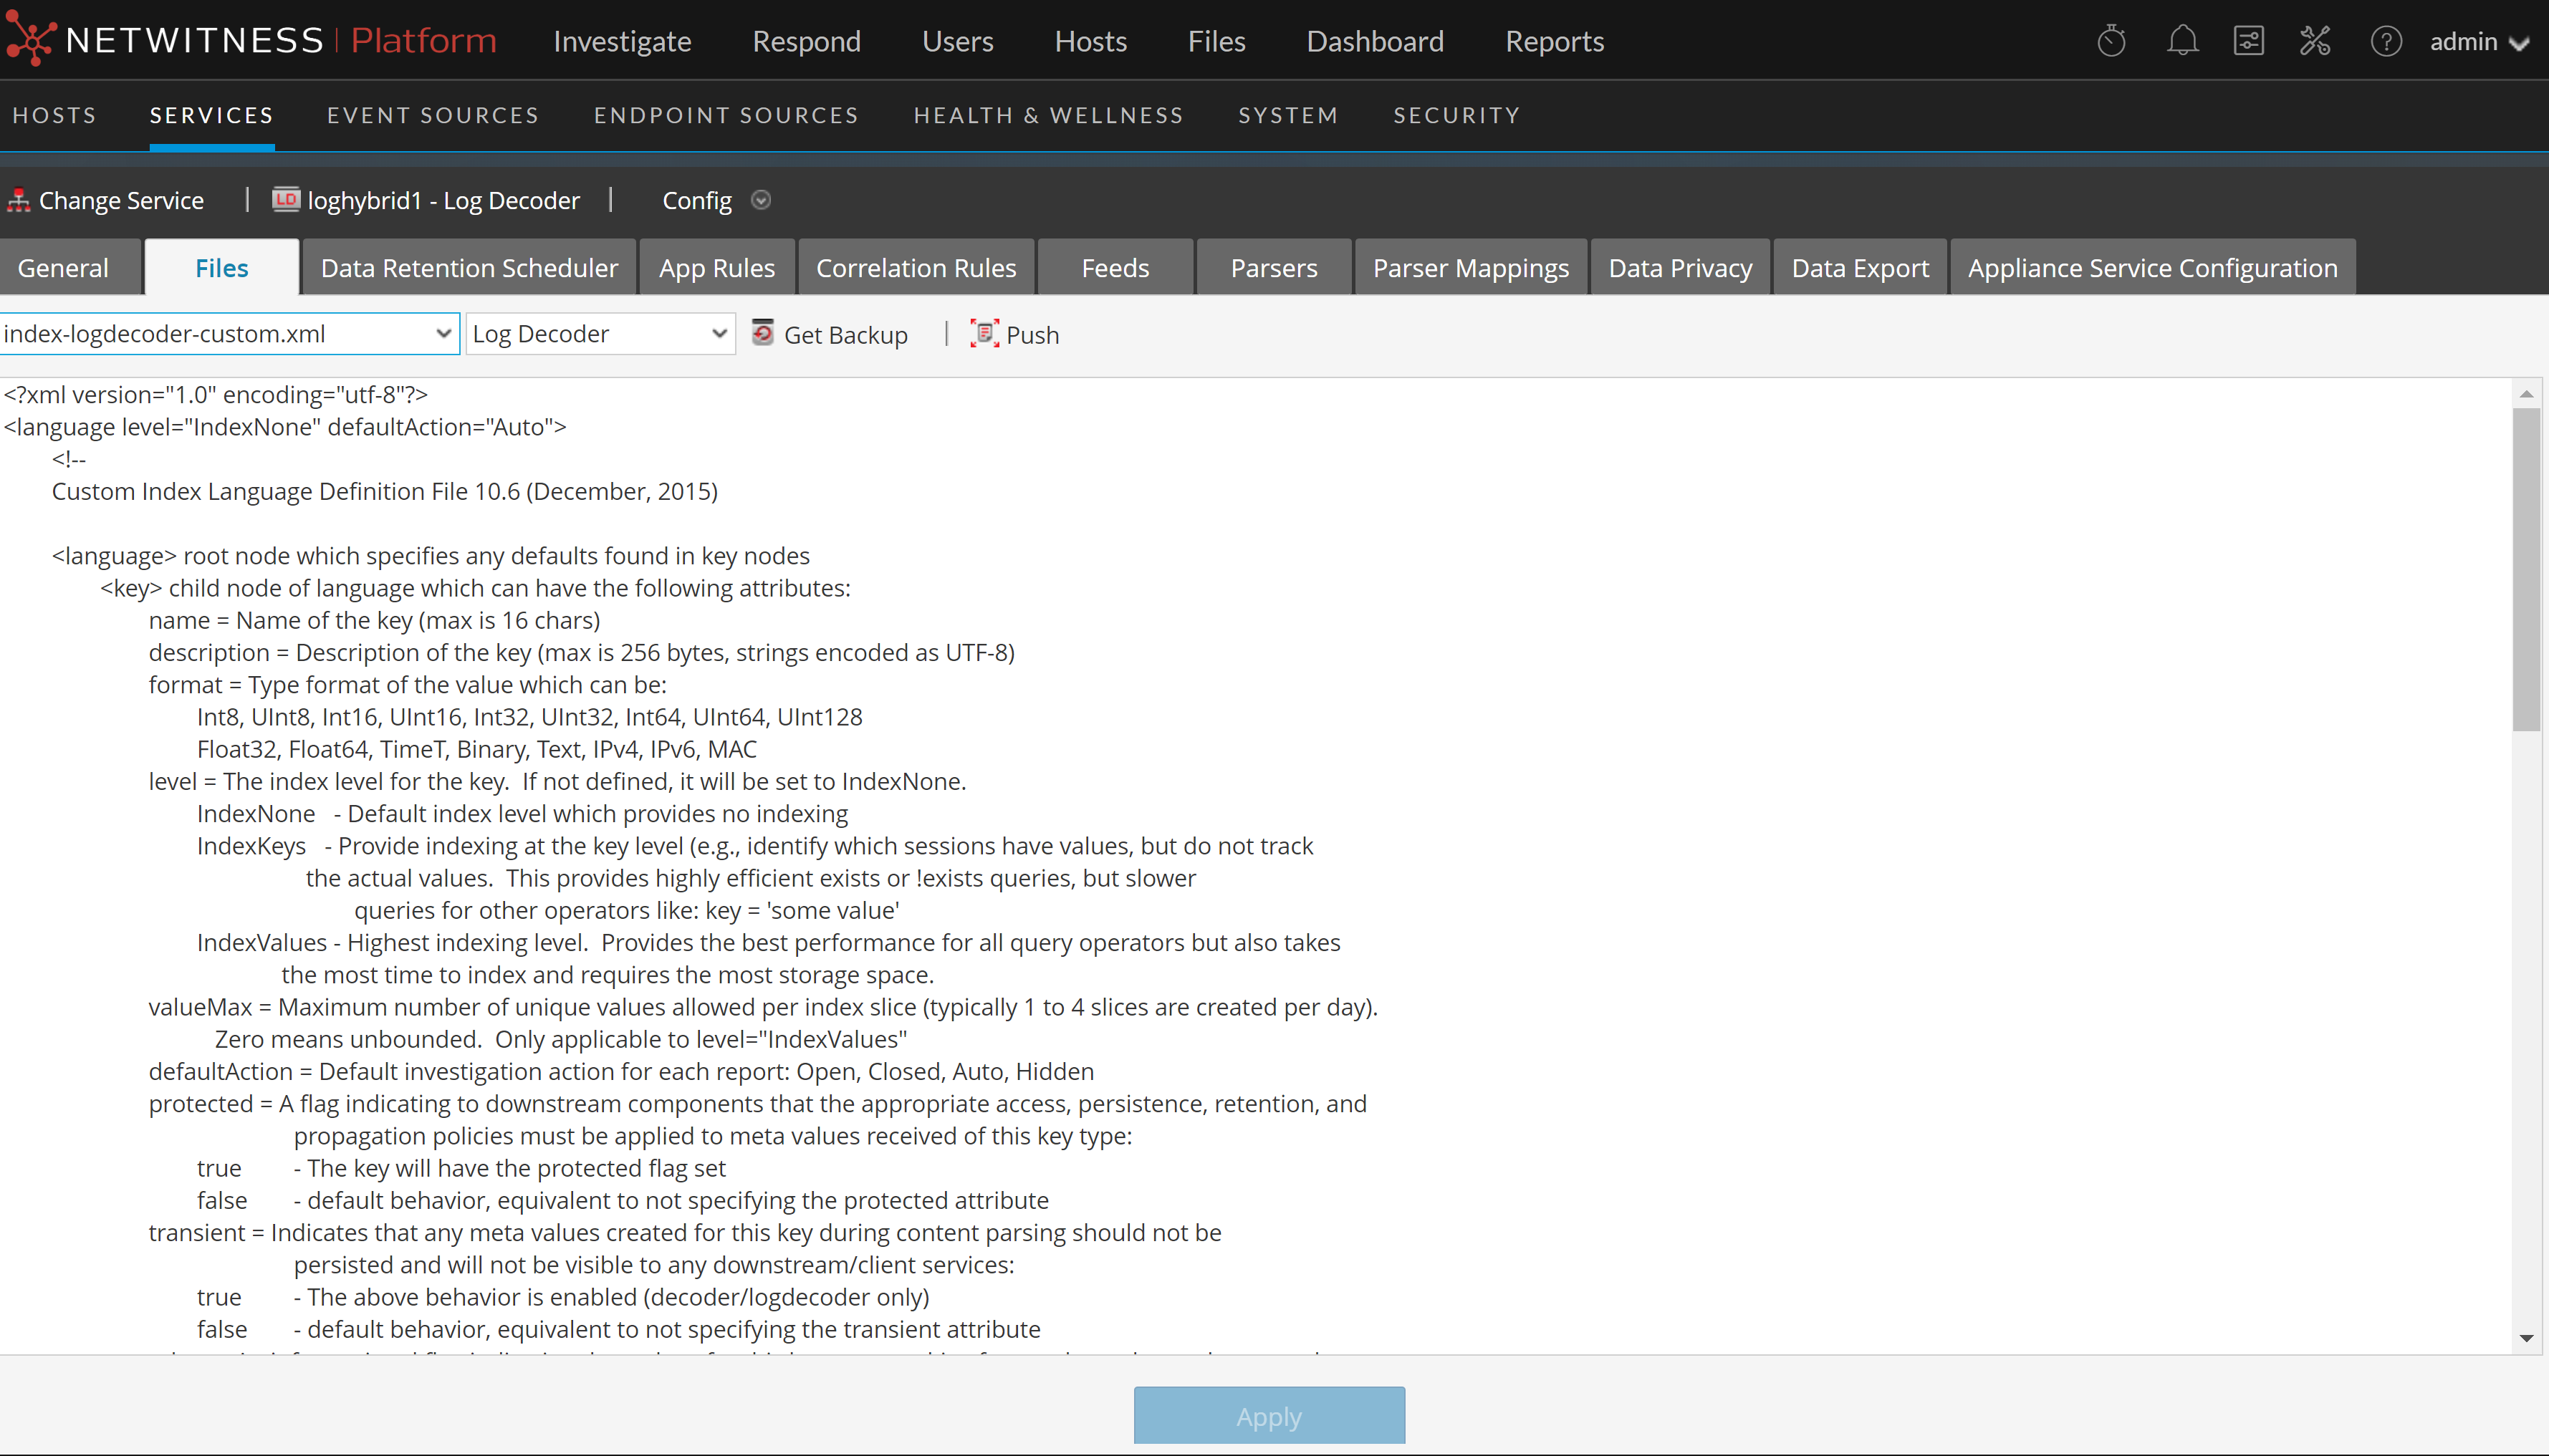Screen dimensions: 2549x1456
Task: Click the Change Service icon
Action: [x=18, y=200]
